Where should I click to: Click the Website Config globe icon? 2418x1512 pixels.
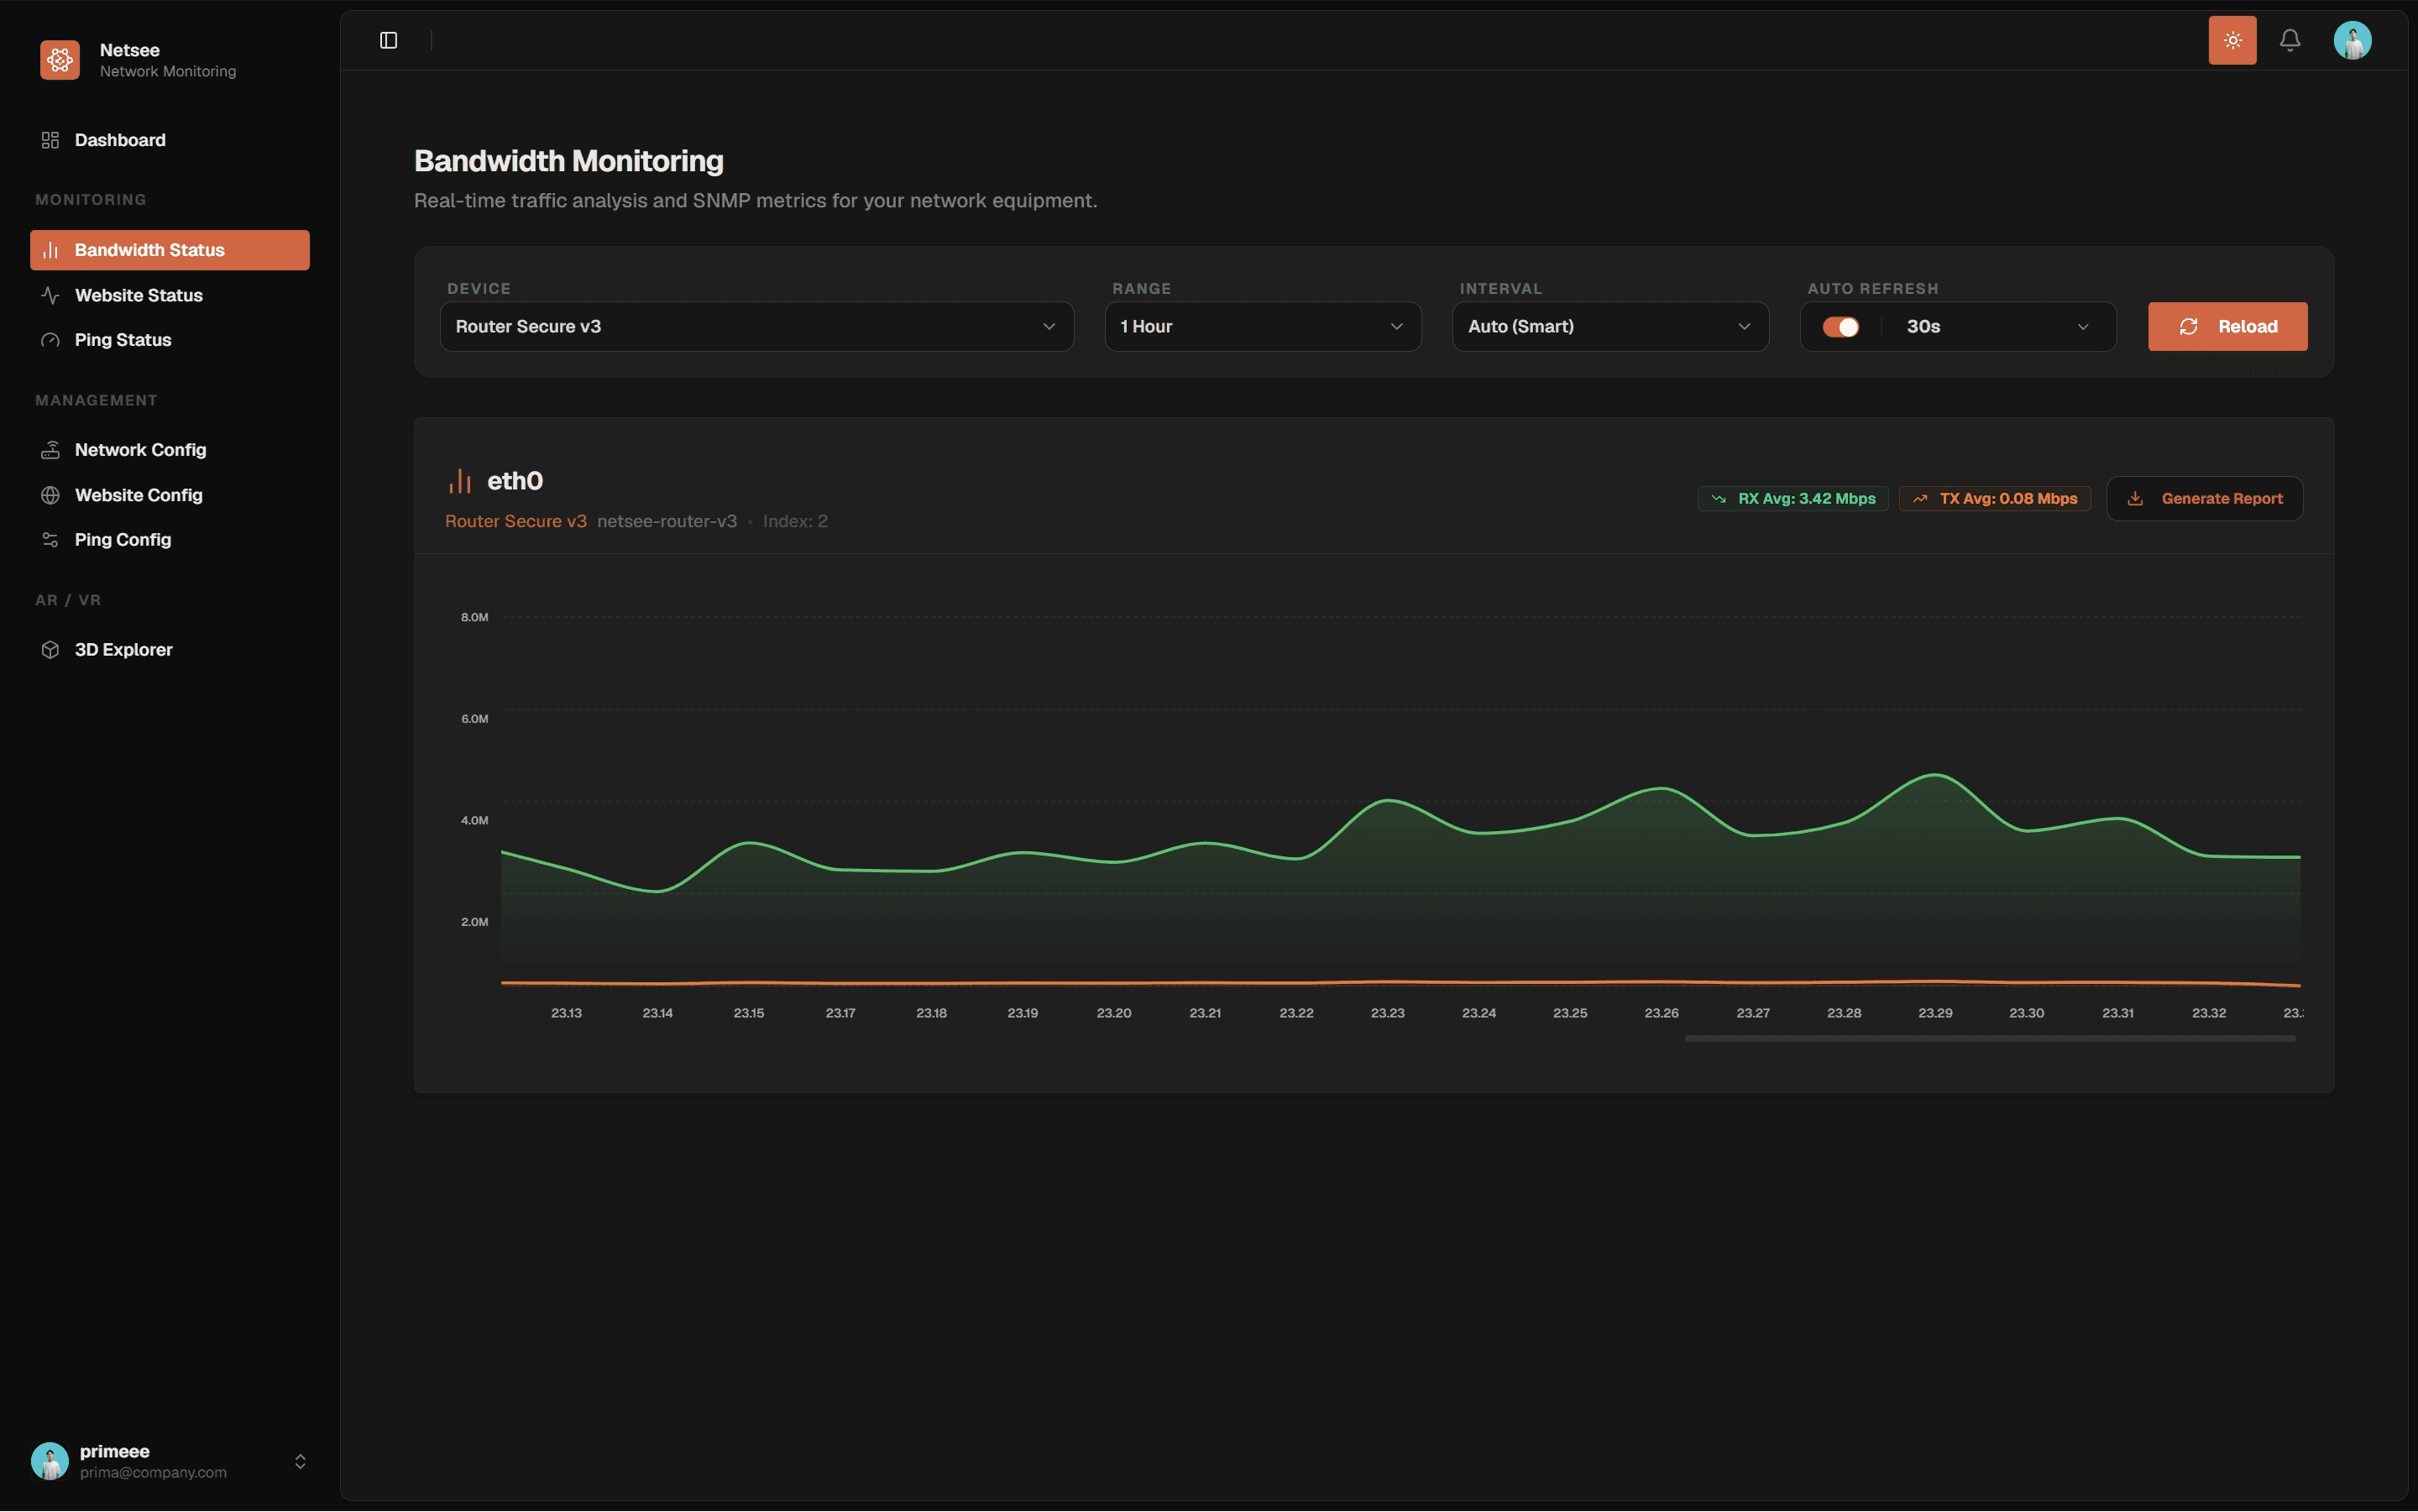click(50, 495)
